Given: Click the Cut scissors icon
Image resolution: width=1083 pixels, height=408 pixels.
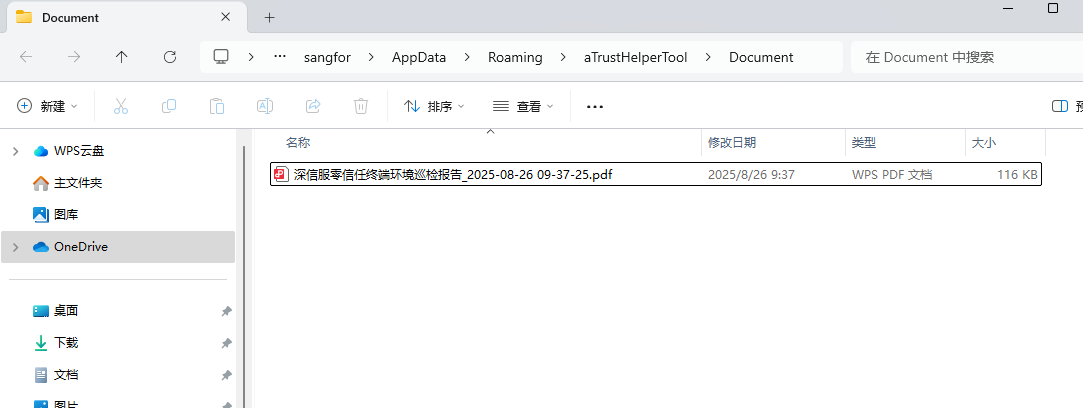Looking at the screenshot, I should (x=121, y=106).
